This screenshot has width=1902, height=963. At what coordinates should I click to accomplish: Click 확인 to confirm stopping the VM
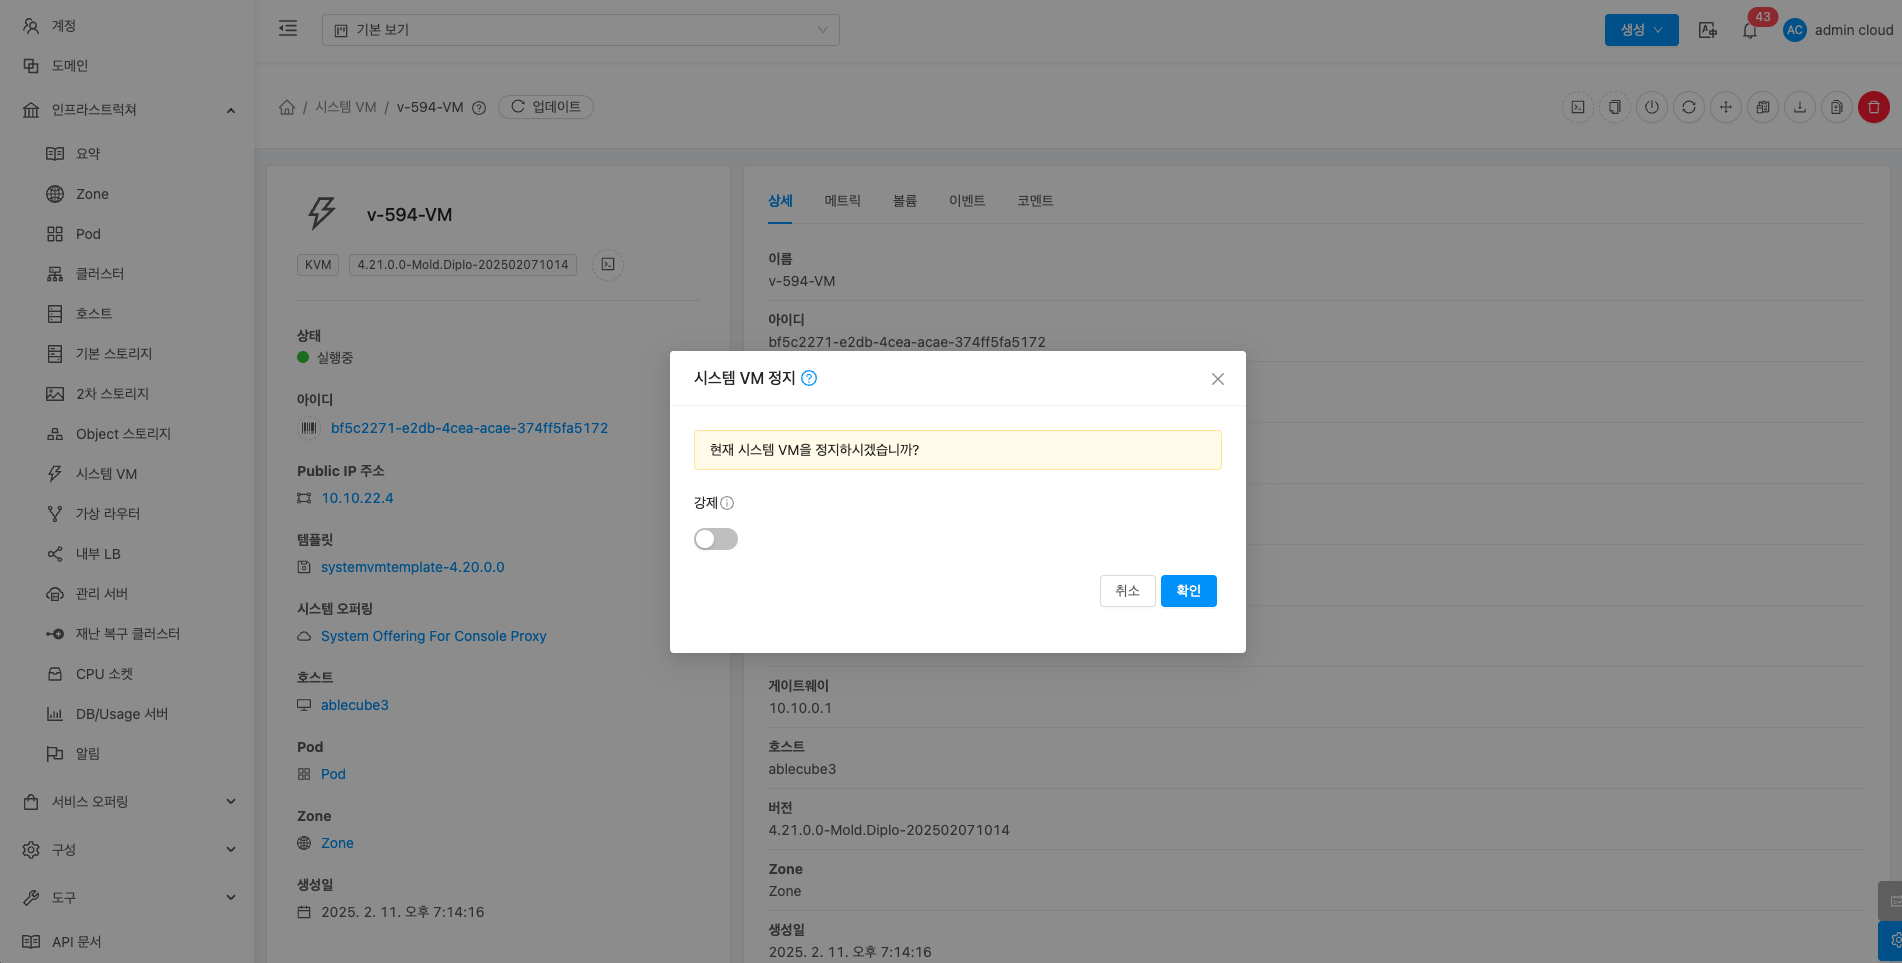click(1188, 591)
